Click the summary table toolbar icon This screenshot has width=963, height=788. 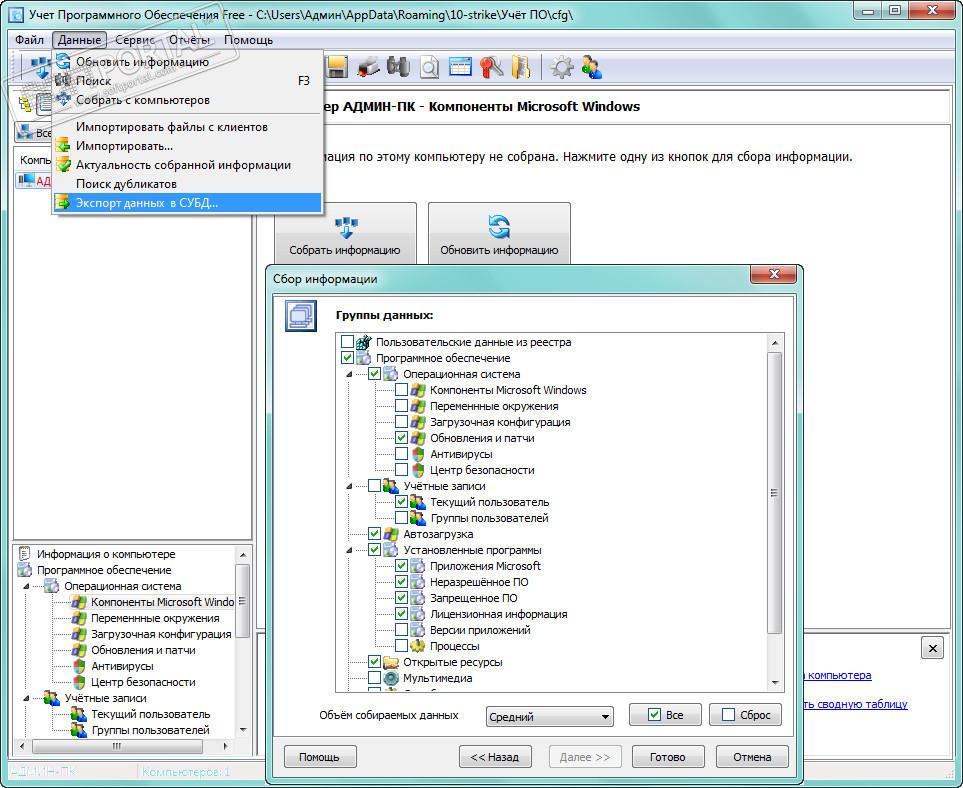460,67
